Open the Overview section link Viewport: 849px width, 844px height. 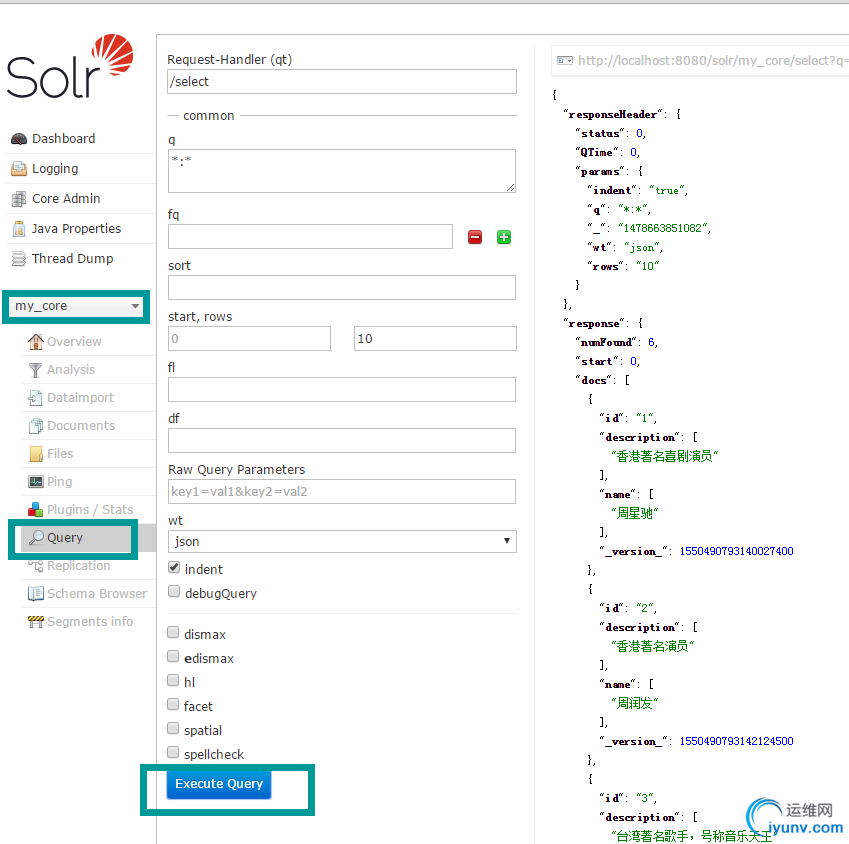(x=74, y=342)
